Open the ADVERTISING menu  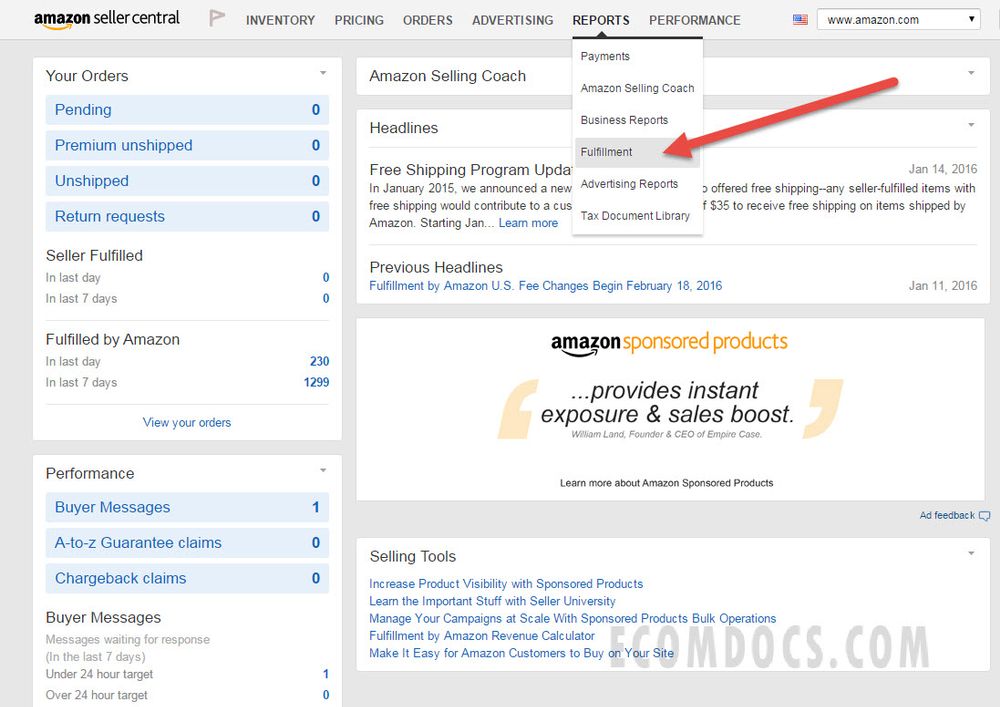[512, 20]
